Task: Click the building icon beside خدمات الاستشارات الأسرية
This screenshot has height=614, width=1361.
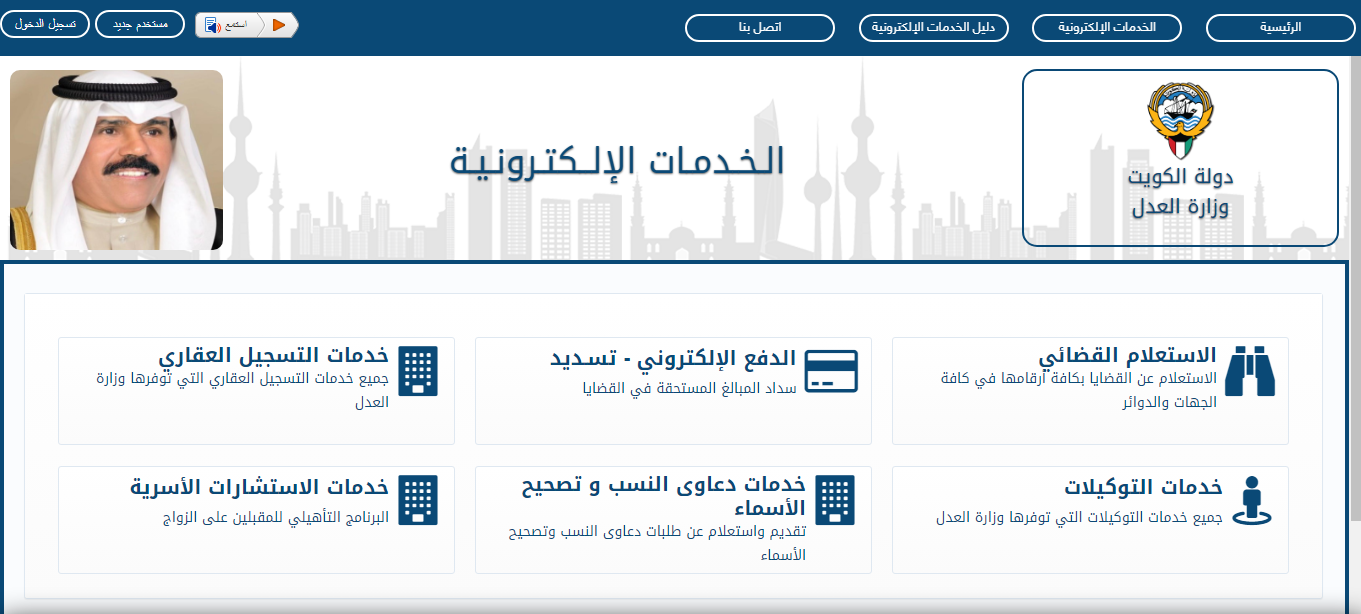Action: pos(418,500)
